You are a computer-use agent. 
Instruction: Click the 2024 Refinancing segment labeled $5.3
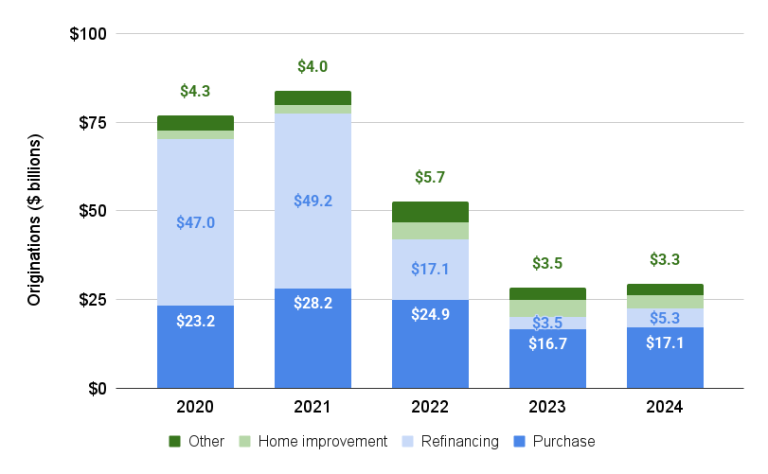665,318
